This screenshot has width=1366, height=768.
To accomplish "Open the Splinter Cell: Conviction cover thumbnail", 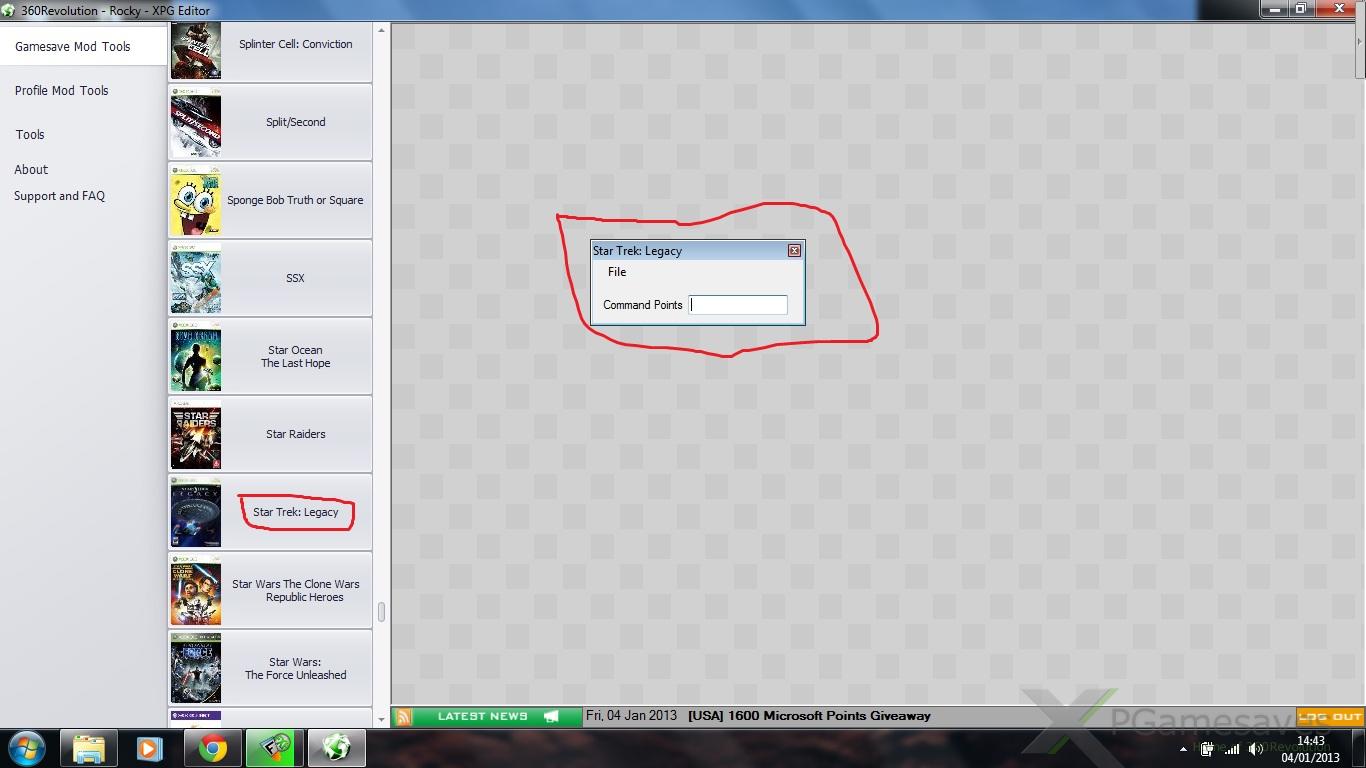I will 196,50.
